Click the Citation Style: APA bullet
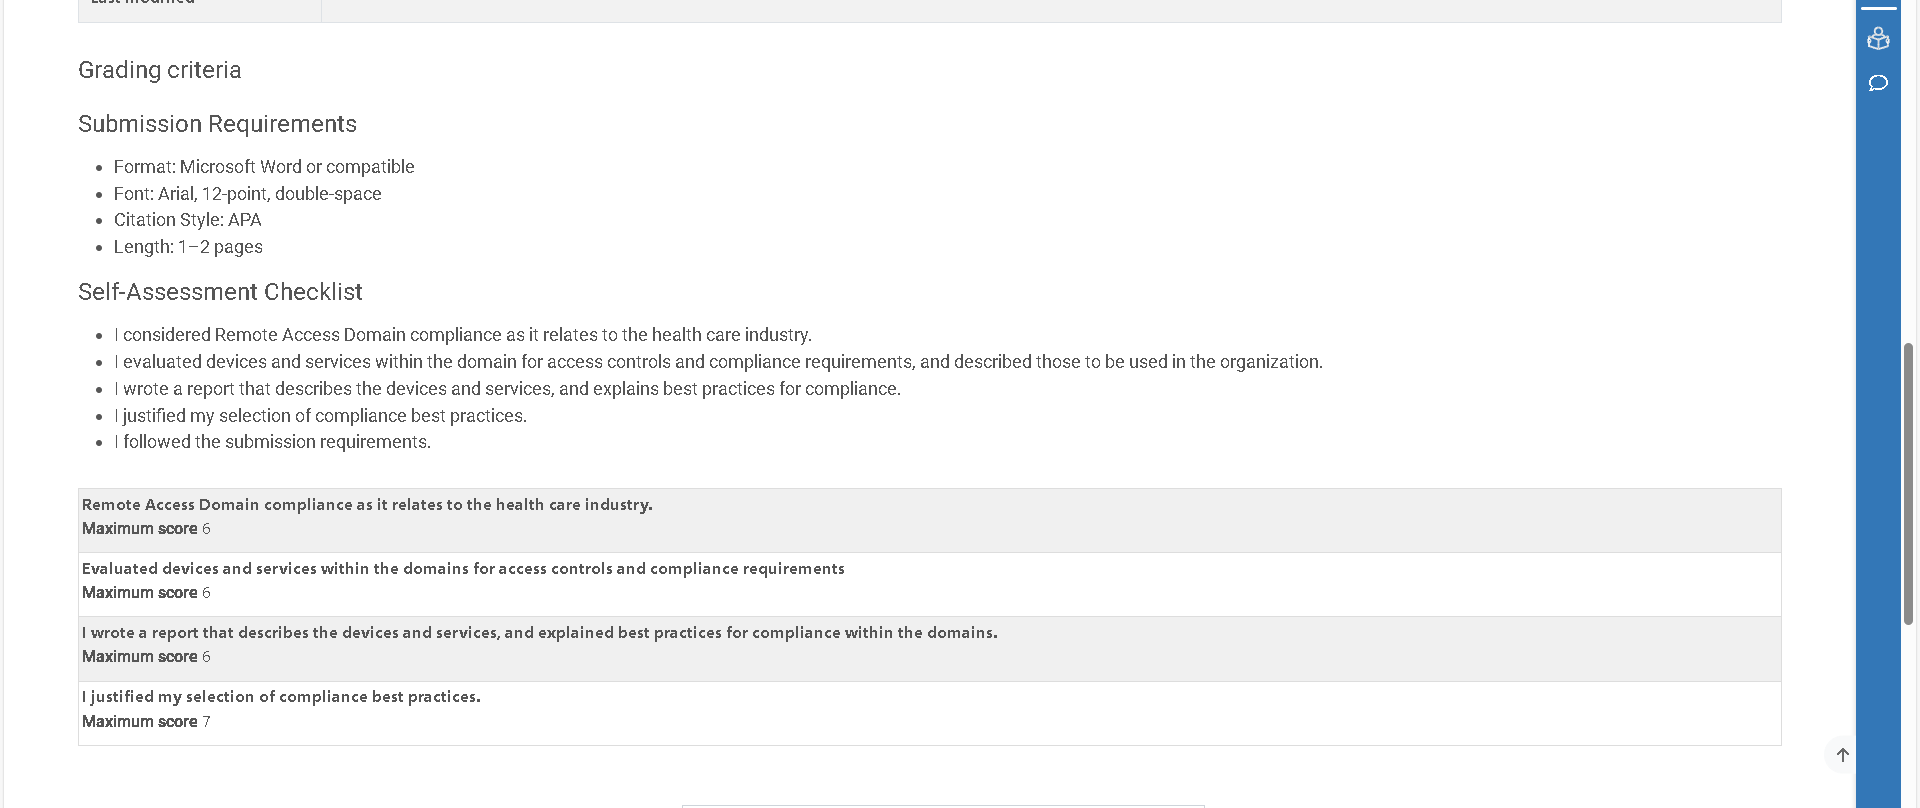This screenshot has height=808, width=1920. 187,220
